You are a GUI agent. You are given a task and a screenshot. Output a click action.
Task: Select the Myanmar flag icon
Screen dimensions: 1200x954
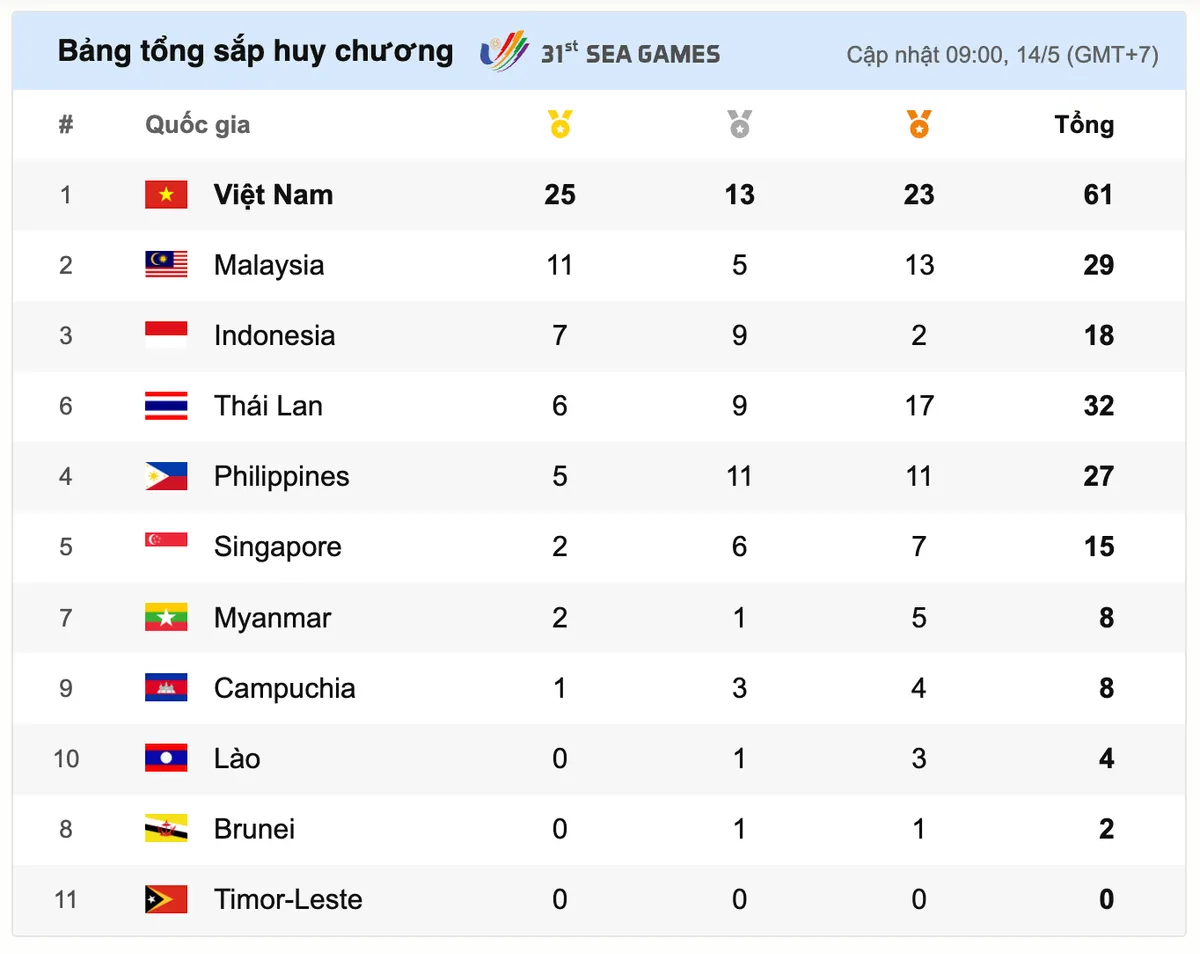[x=166, y=617]
